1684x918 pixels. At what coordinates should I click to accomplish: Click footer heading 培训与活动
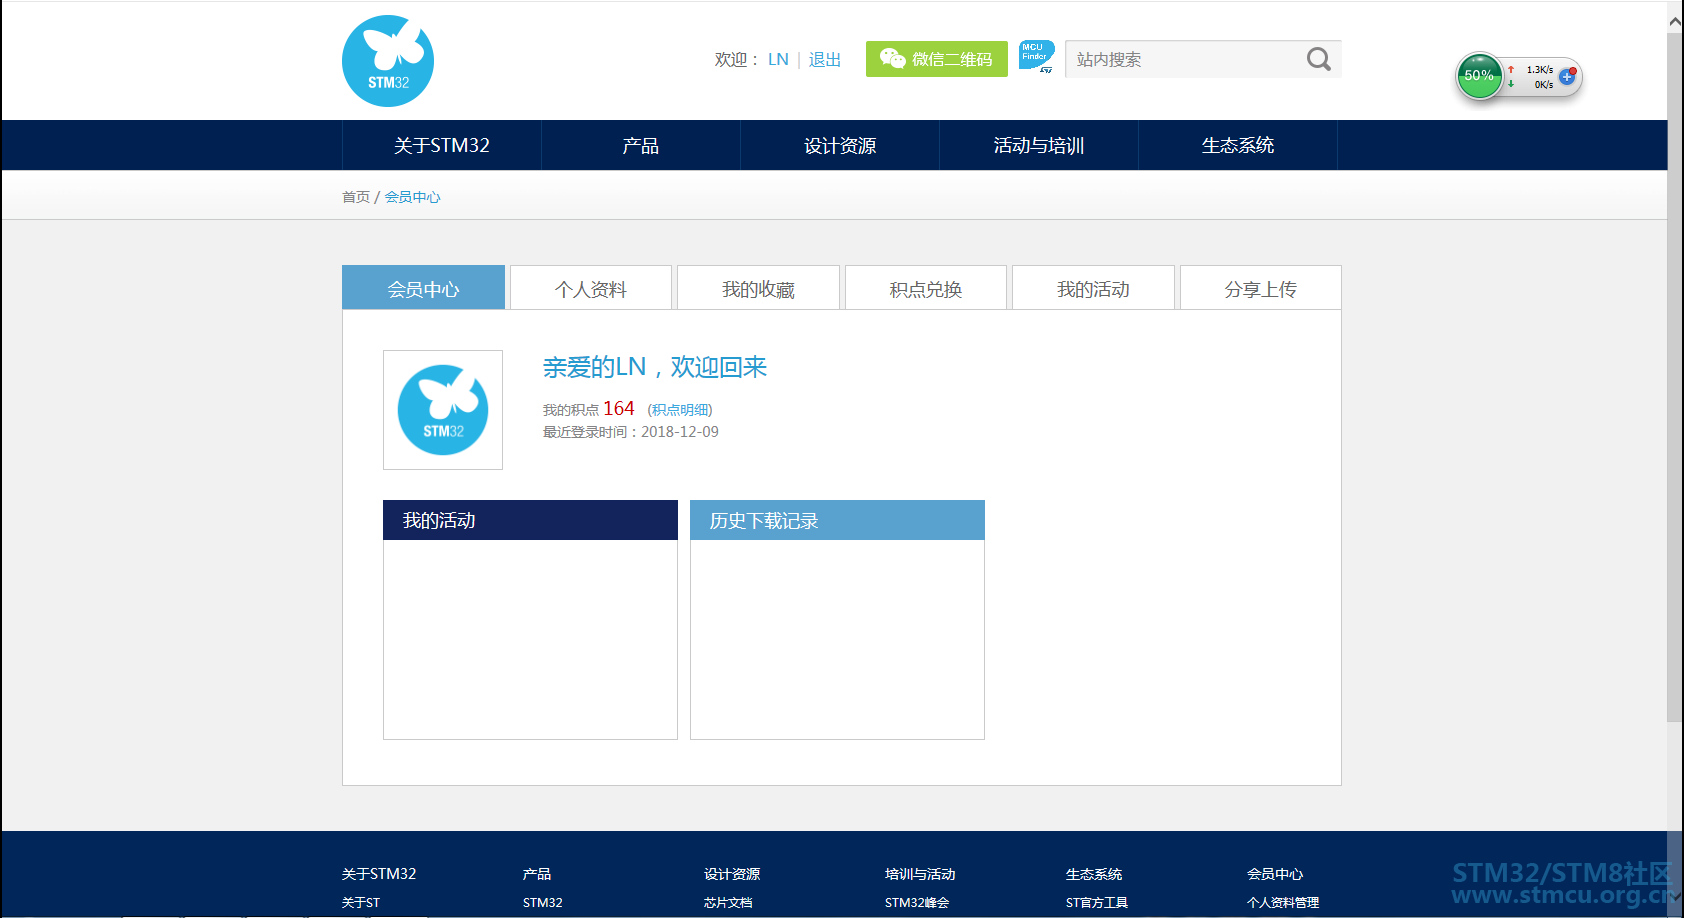coord(920,874)
